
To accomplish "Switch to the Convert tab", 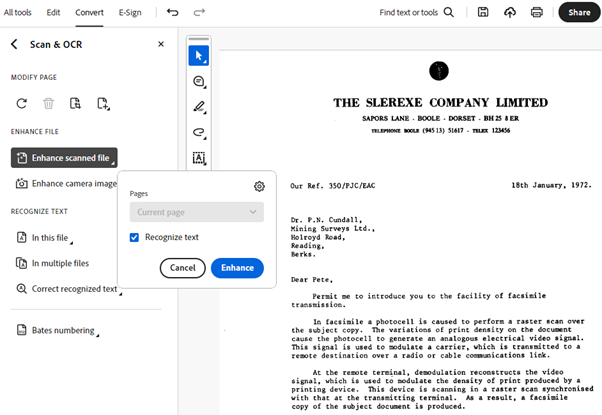I will coord(89,13).
